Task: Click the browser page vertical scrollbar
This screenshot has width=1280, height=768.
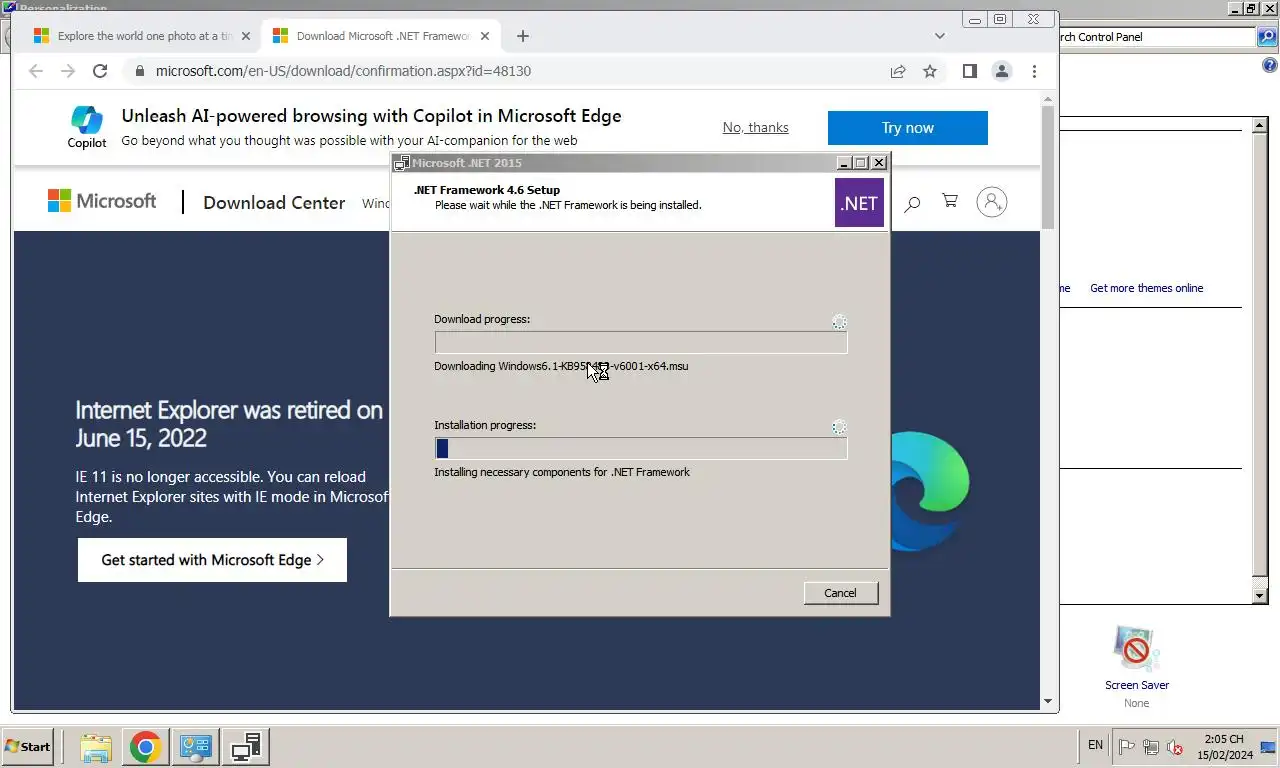Action: [x=1048, y=167]
